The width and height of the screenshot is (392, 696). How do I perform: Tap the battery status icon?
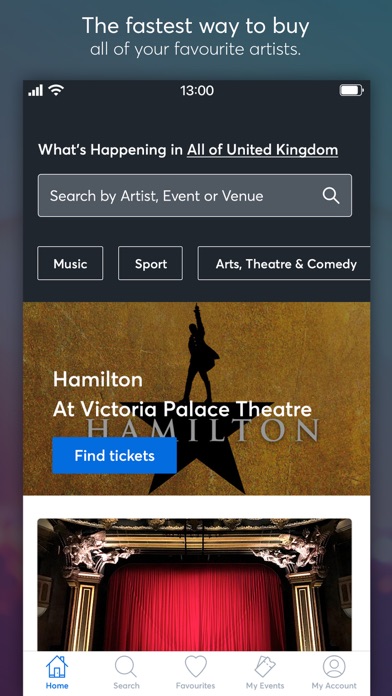coord(351,91)
